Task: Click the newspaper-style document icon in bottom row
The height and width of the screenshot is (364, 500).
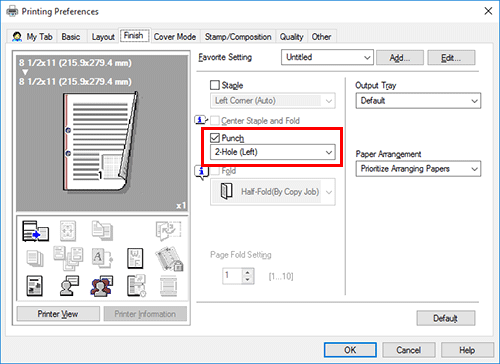Action: click(35, 286)
